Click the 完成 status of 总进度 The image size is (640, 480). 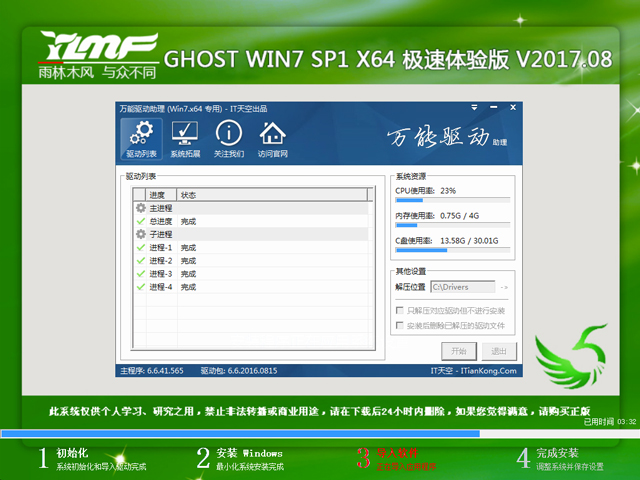tap(188, 221)
